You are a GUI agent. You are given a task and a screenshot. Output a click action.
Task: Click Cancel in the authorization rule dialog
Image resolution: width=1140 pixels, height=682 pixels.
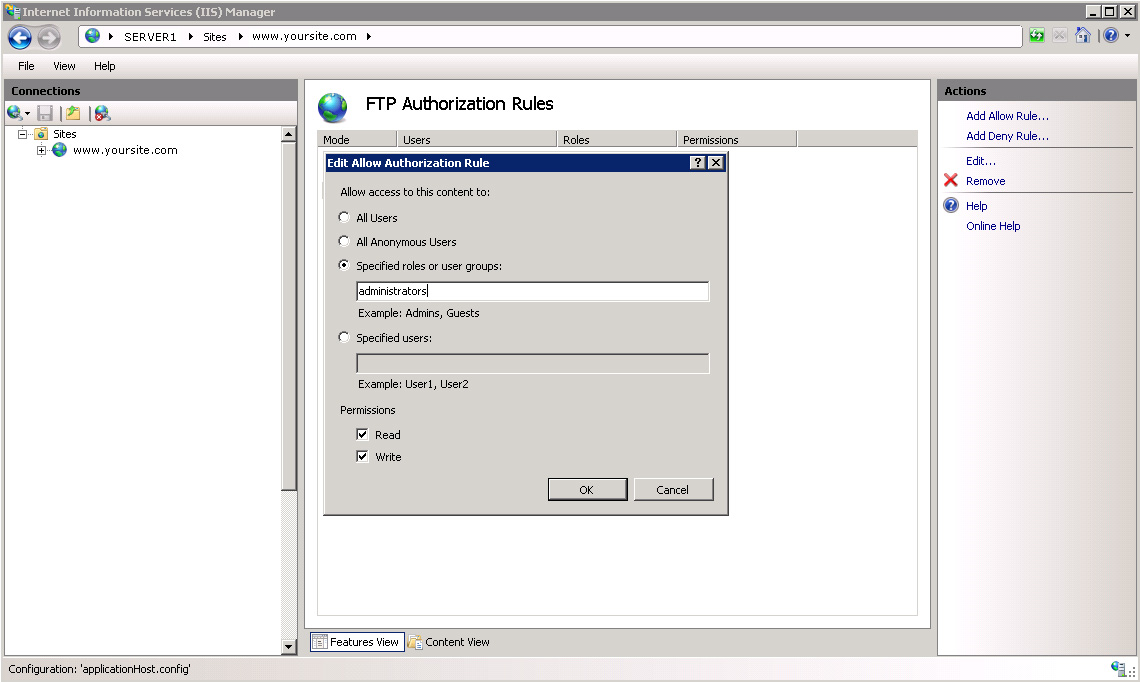pyautogui.click(x=673, y=489)
